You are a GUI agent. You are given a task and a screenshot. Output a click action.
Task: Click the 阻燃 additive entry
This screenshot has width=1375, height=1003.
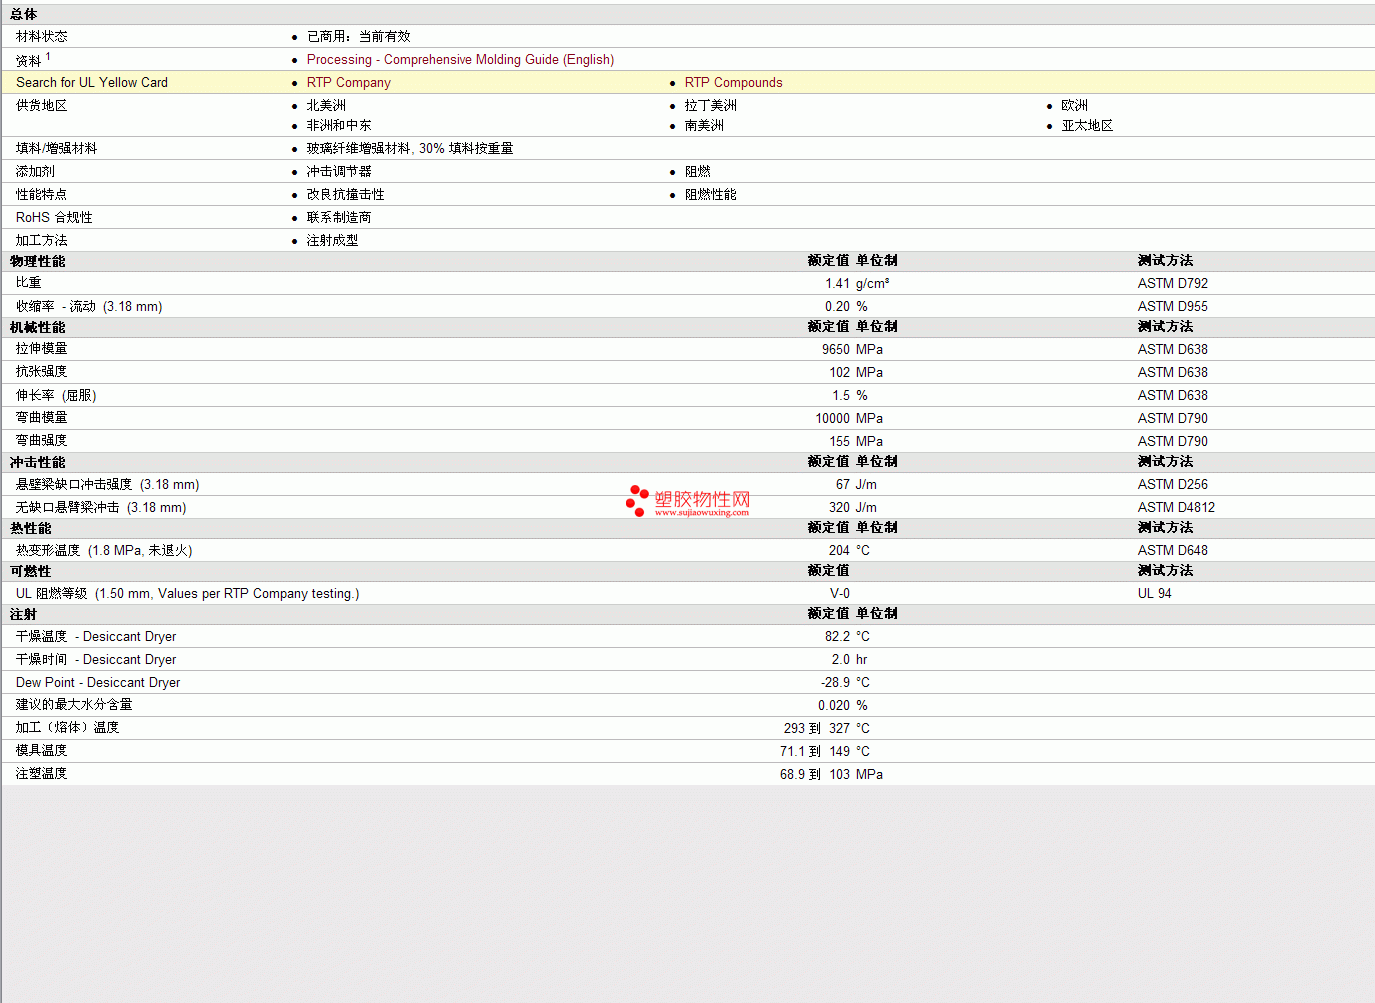pyautogui.click(x=698, y=172)
